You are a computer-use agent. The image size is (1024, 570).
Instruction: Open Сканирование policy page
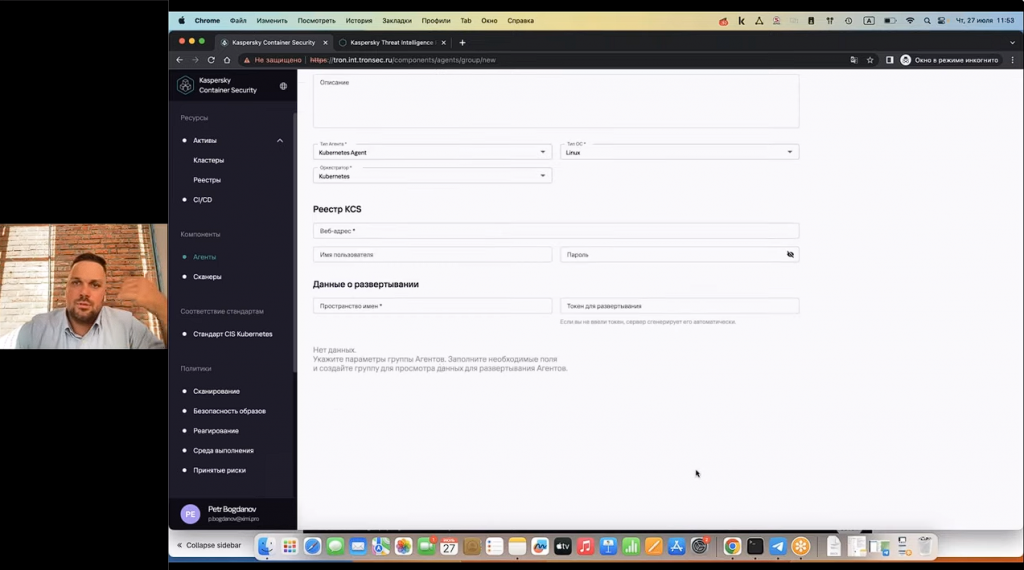[x=216, y=392]
